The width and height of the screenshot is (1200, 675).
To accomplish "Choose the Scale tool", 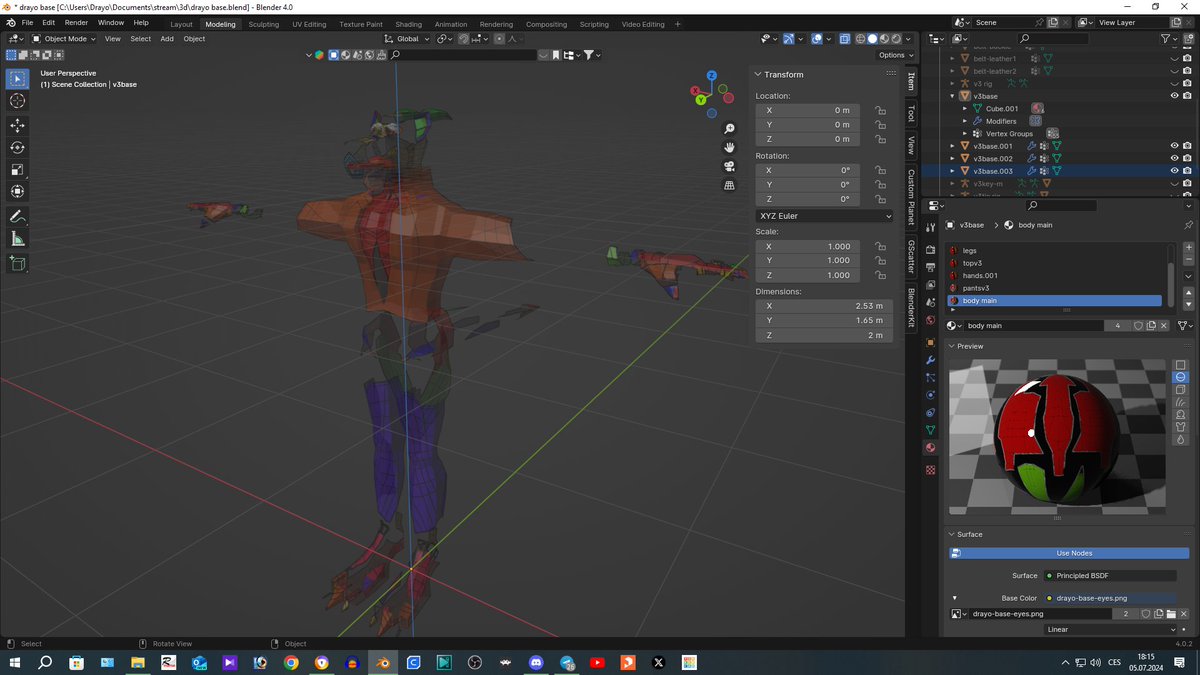I will [17, 169].
